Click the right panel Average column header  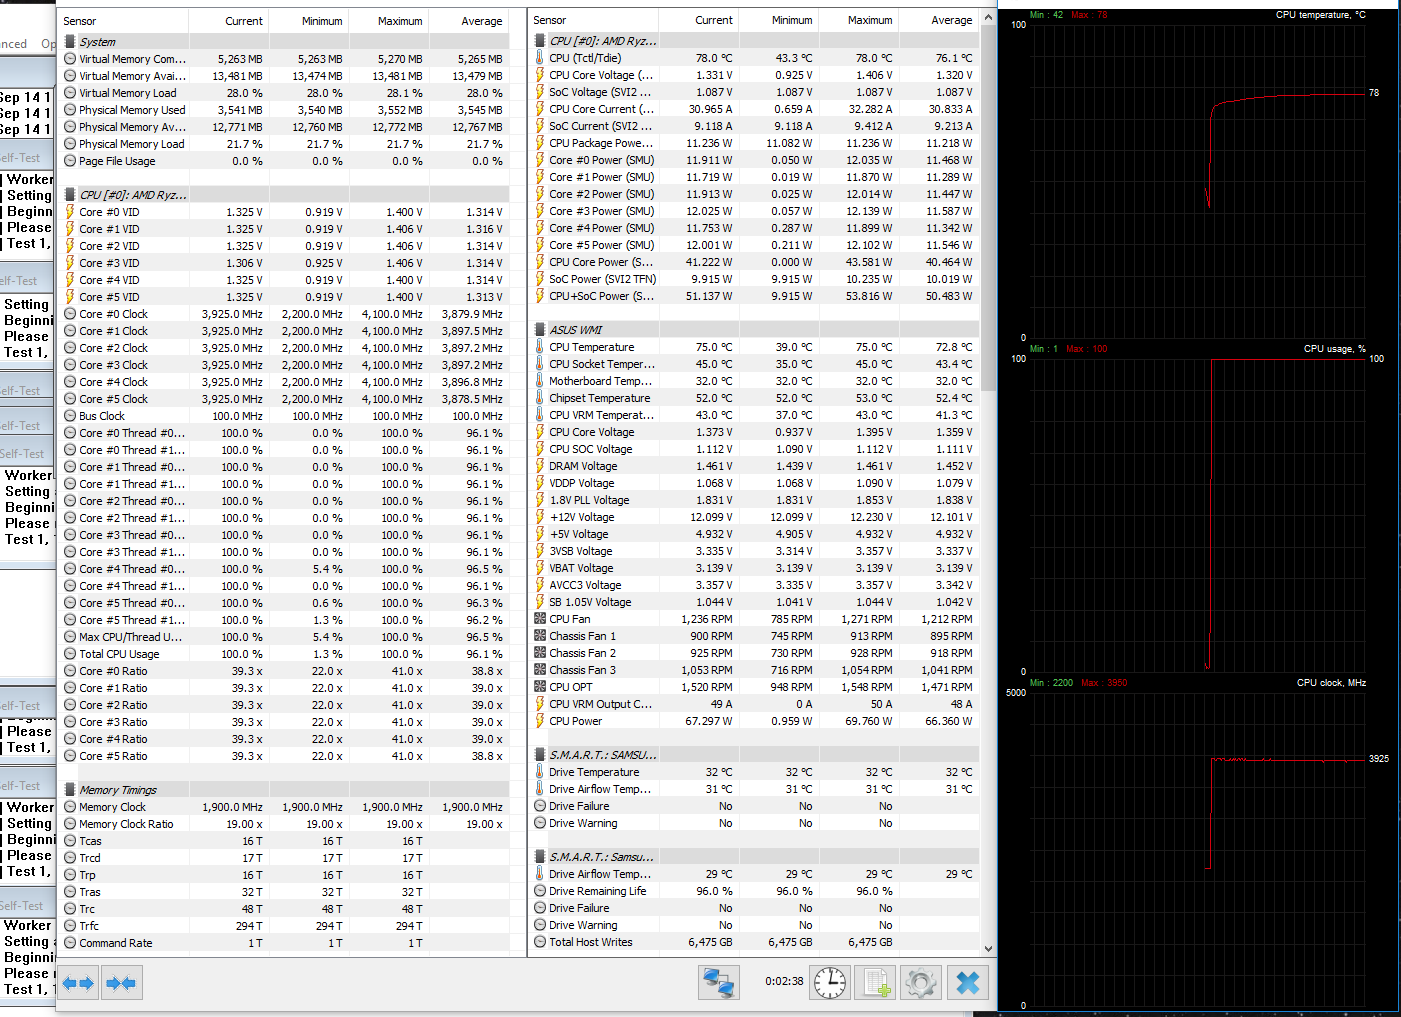(x=938, y=20)
